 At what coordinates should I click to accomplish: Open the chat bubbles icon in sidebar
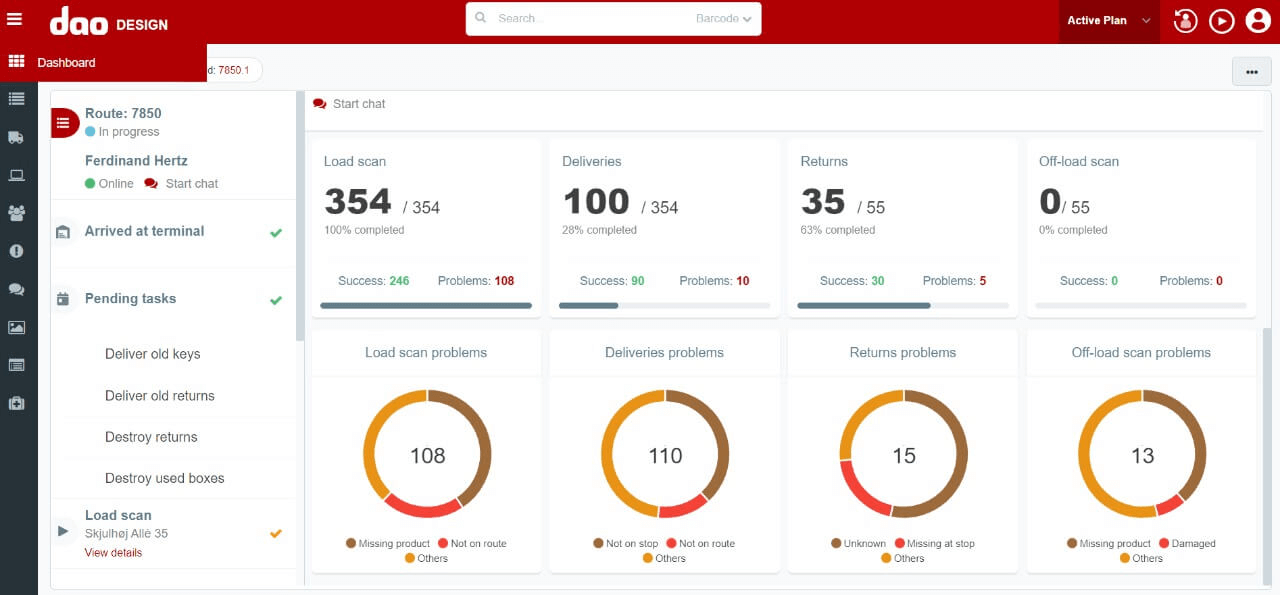(16, 289)
